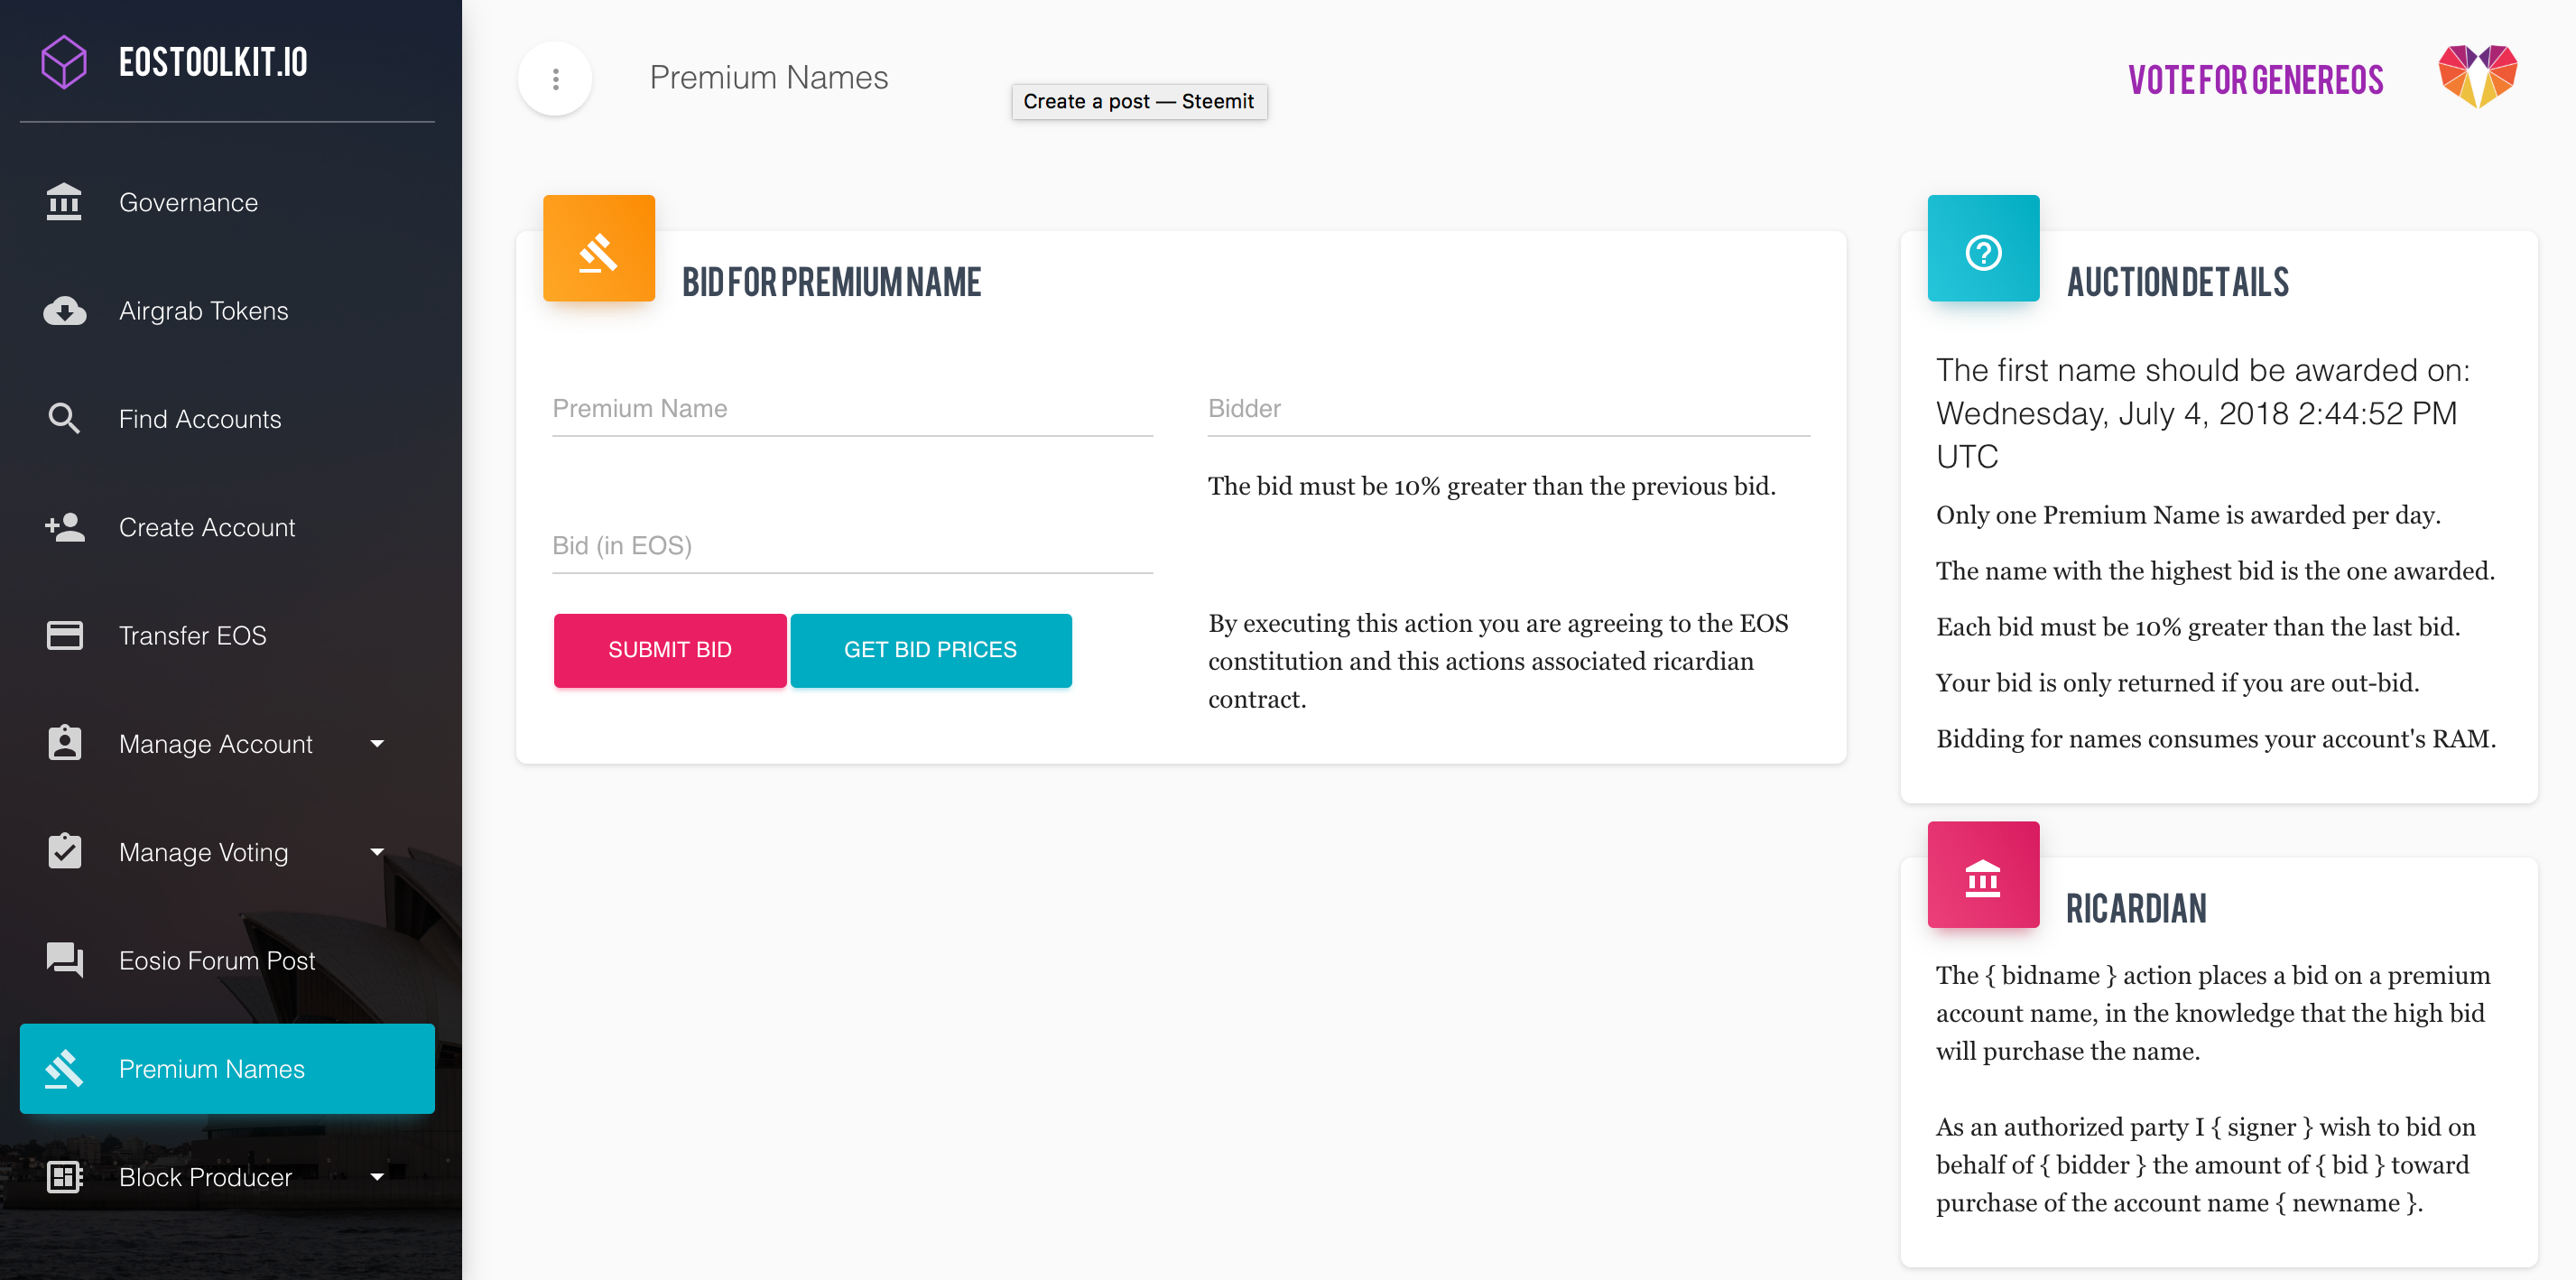
Task: Click the Transfer EOS card icon
Action: 65,635
